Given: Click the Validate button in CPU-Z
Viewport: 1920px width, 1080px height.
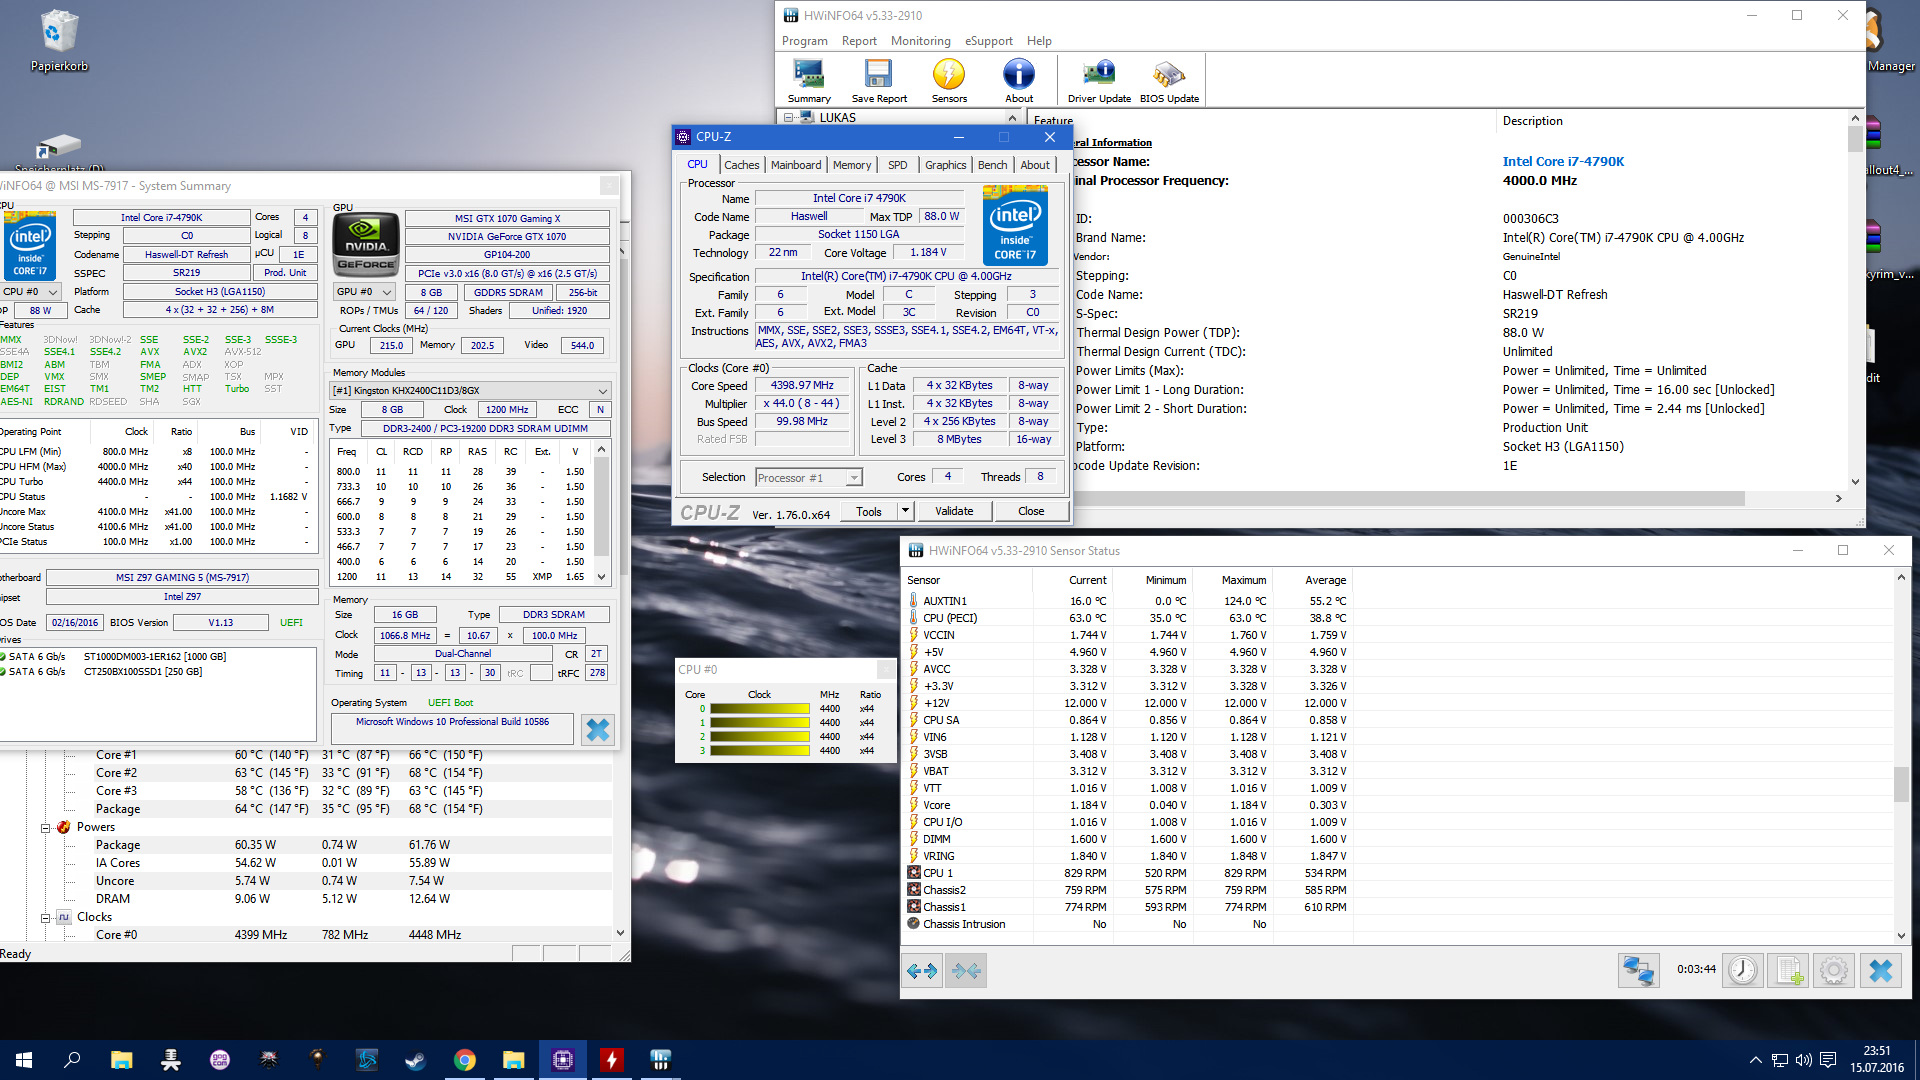Looking at the screenshot, I should (953, 511).
